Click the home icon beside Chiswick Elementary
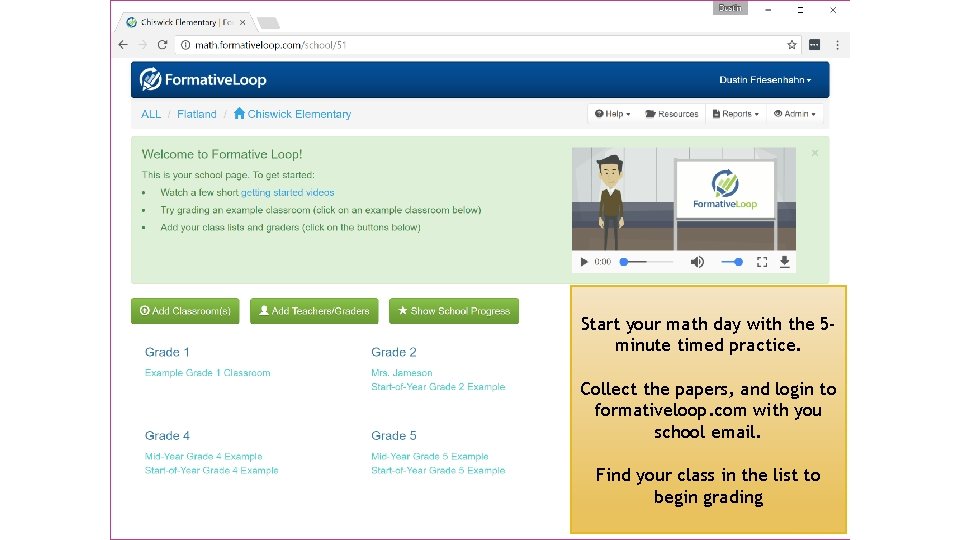The image size is (960, 540). [x=239, y=113]
